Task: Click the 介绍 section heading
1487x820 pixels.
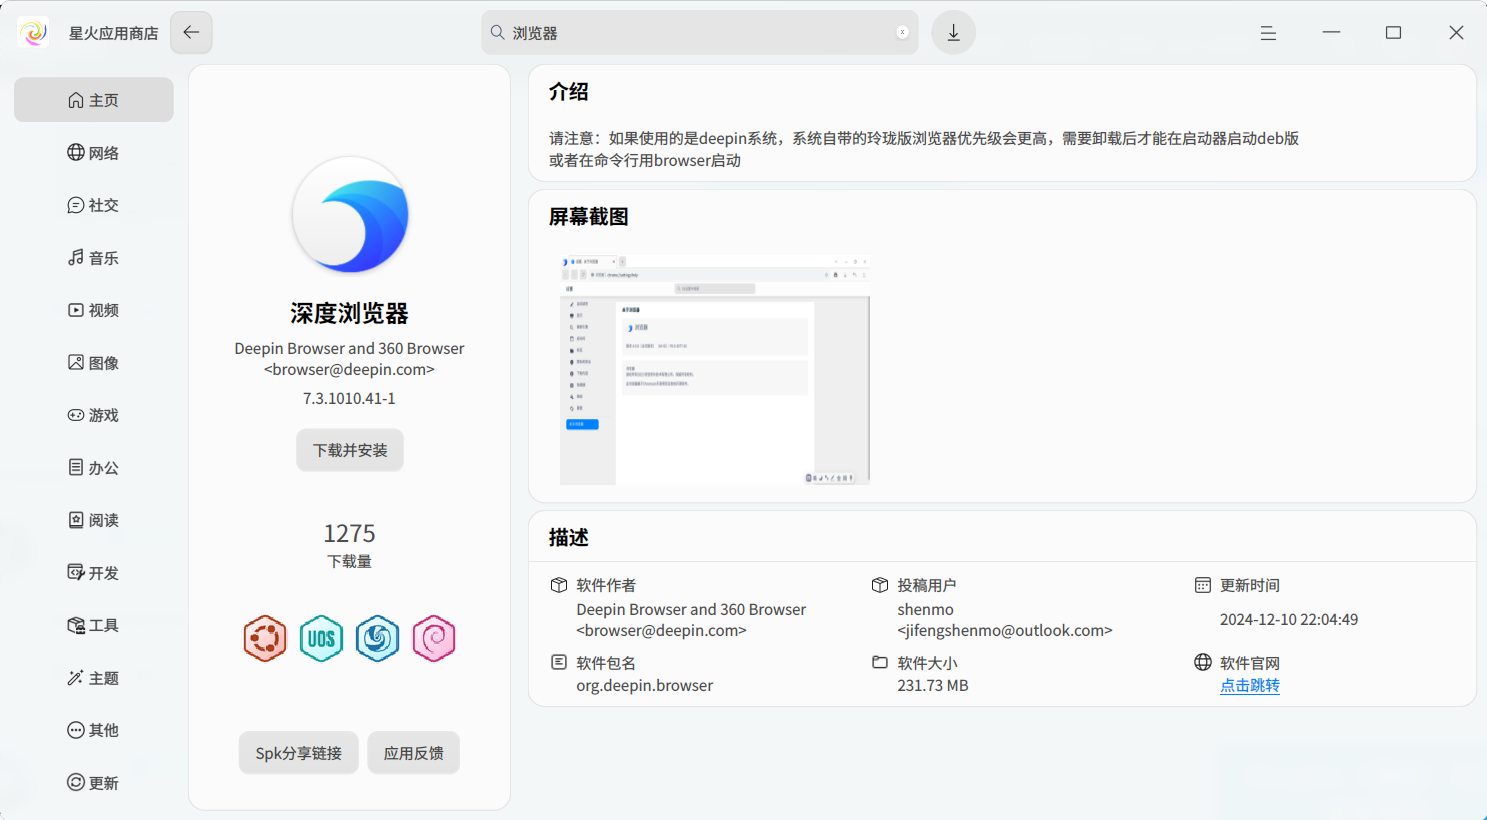Action: (569, 92)
